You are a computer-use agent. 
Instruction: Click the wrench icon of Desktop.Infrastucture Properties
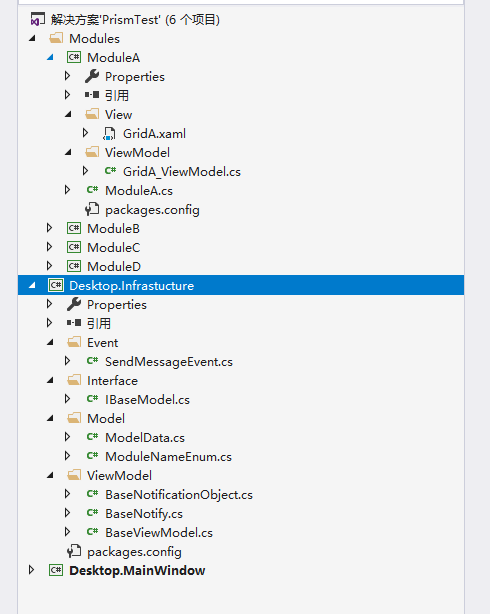click(74, 304)
